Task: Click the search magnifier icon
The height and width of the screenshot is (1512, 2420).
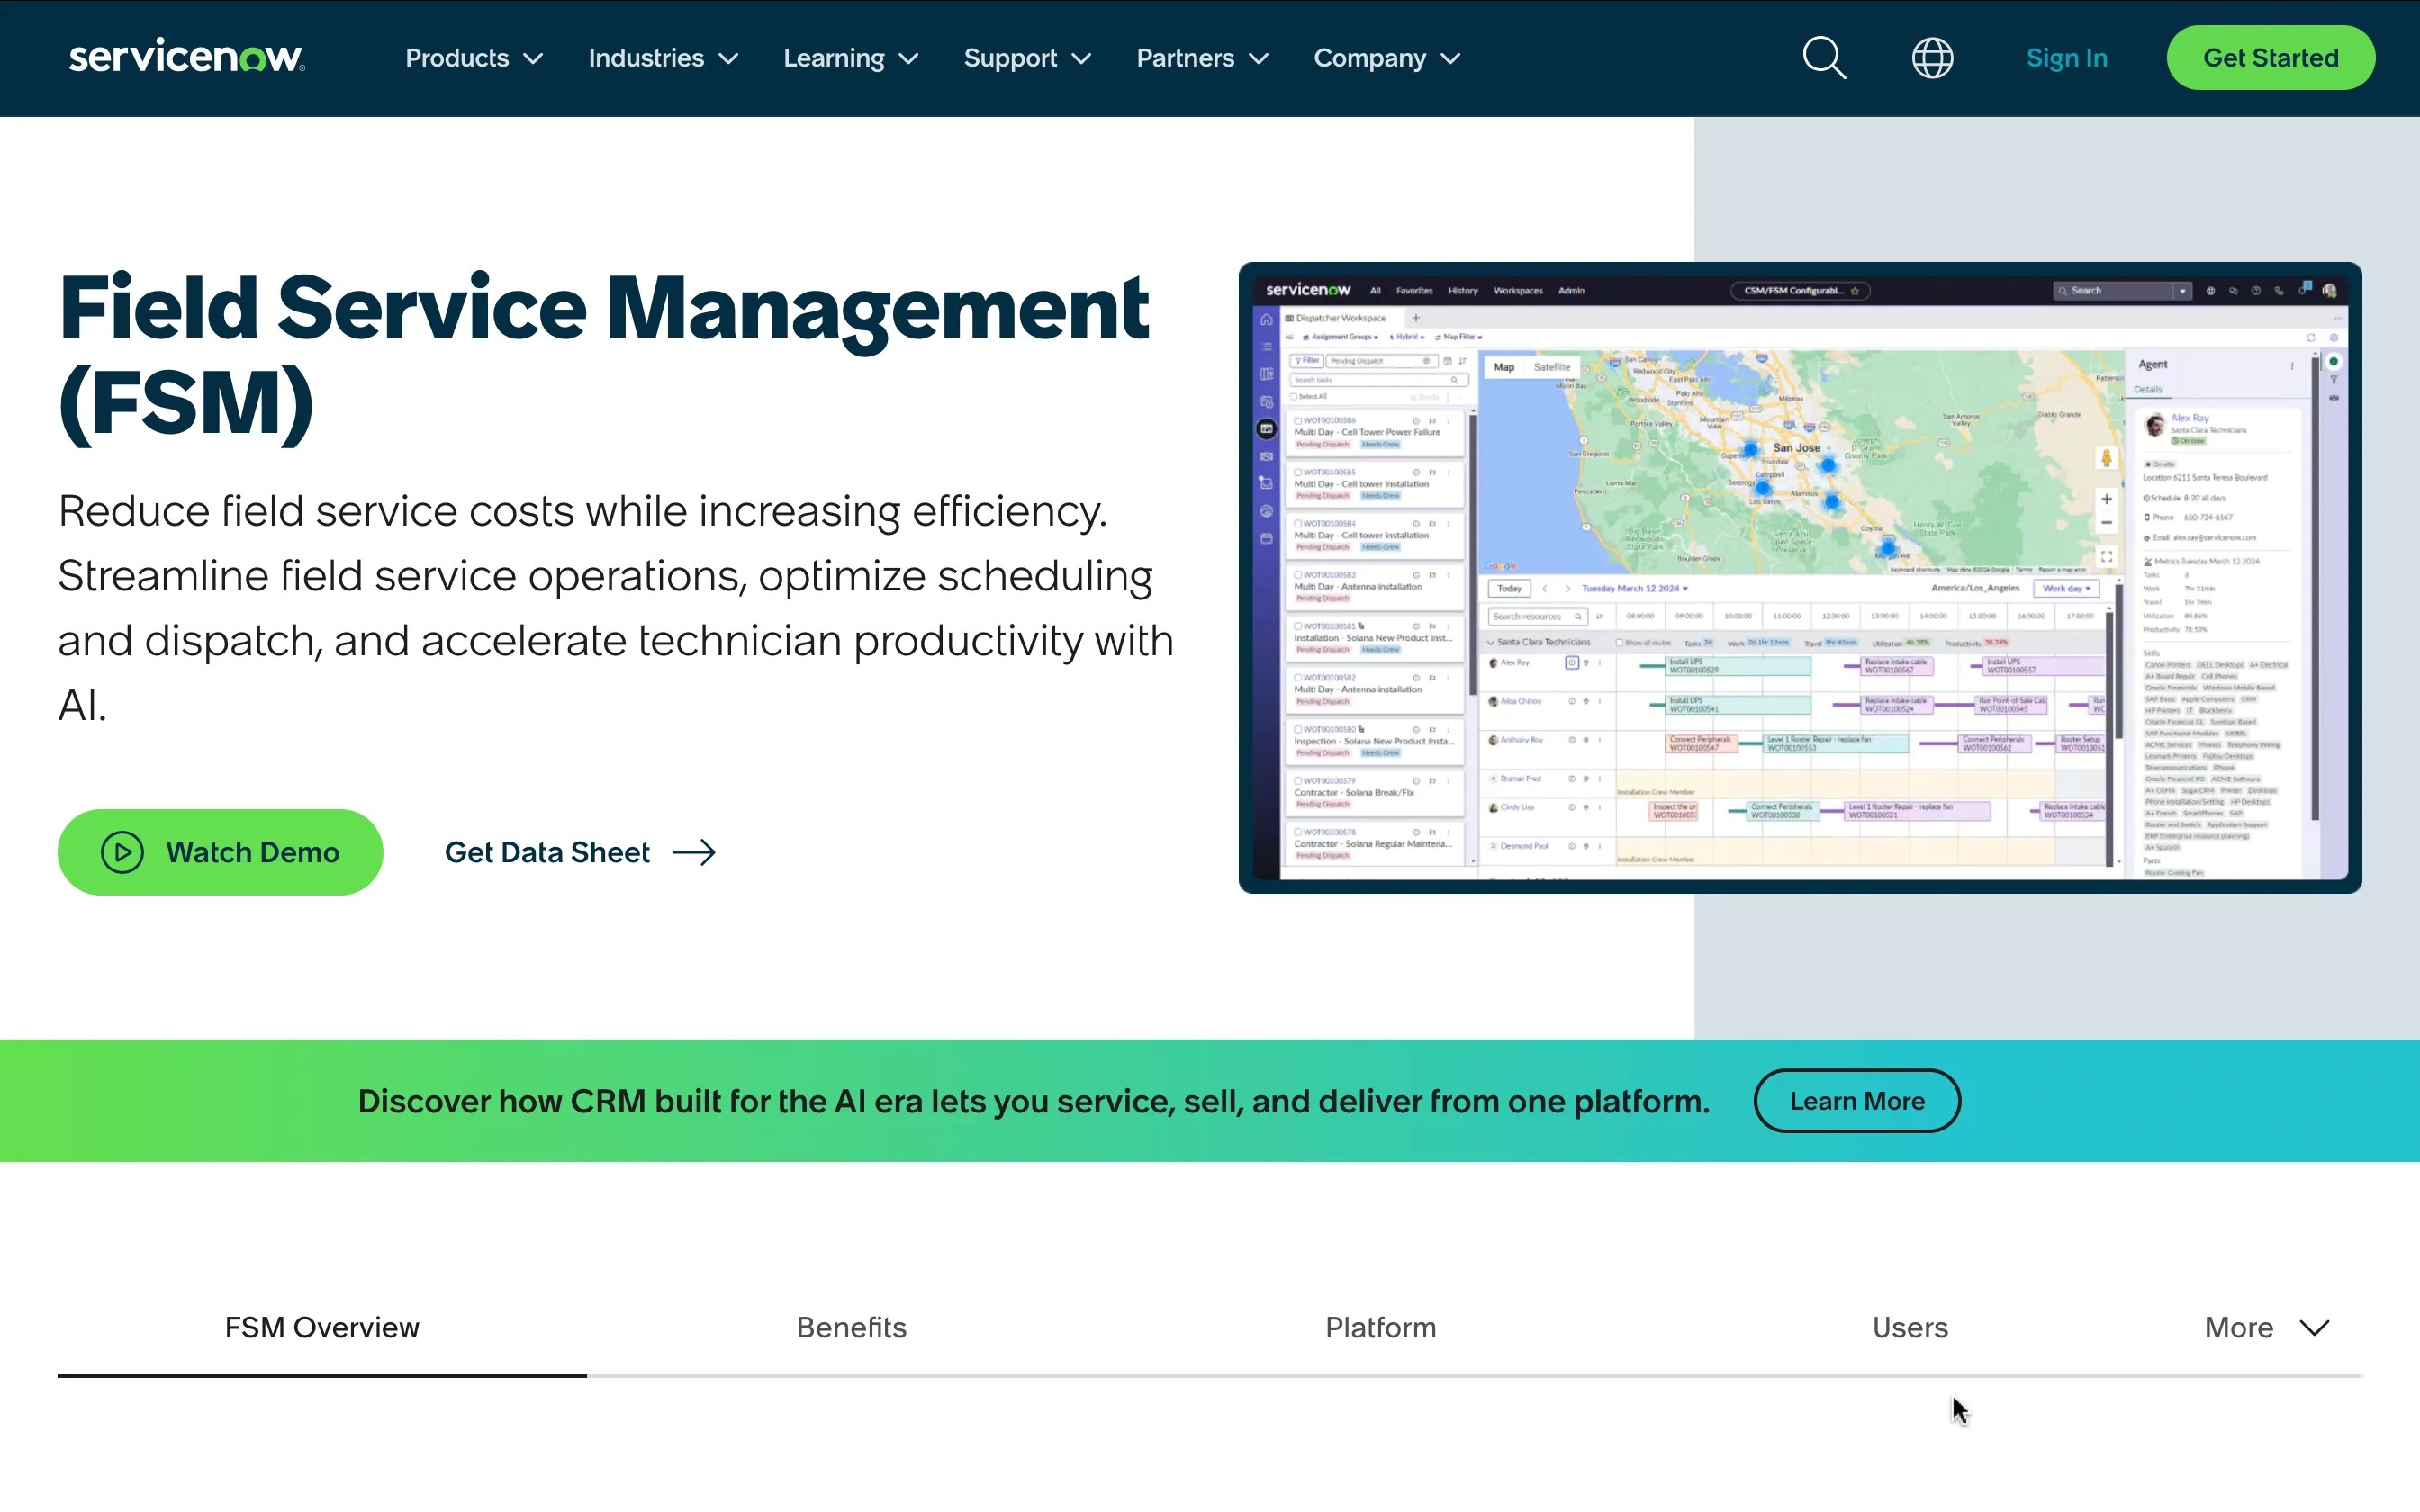Action: [1824, 58]
